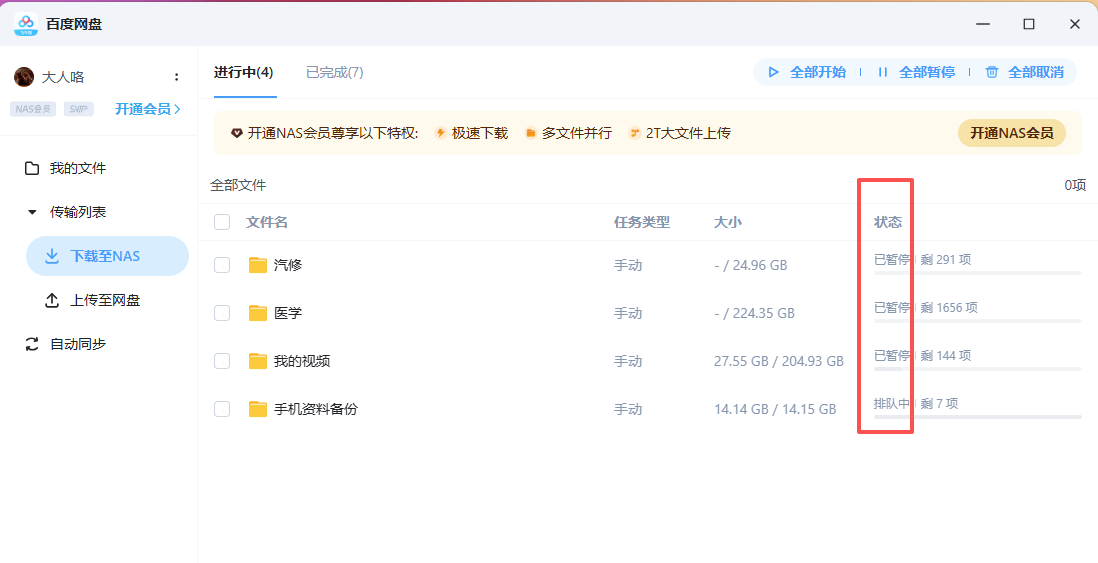Click the size value - / 224.35 GB
The height and width of the screenshot is (563, 1098).
[754, 313]
